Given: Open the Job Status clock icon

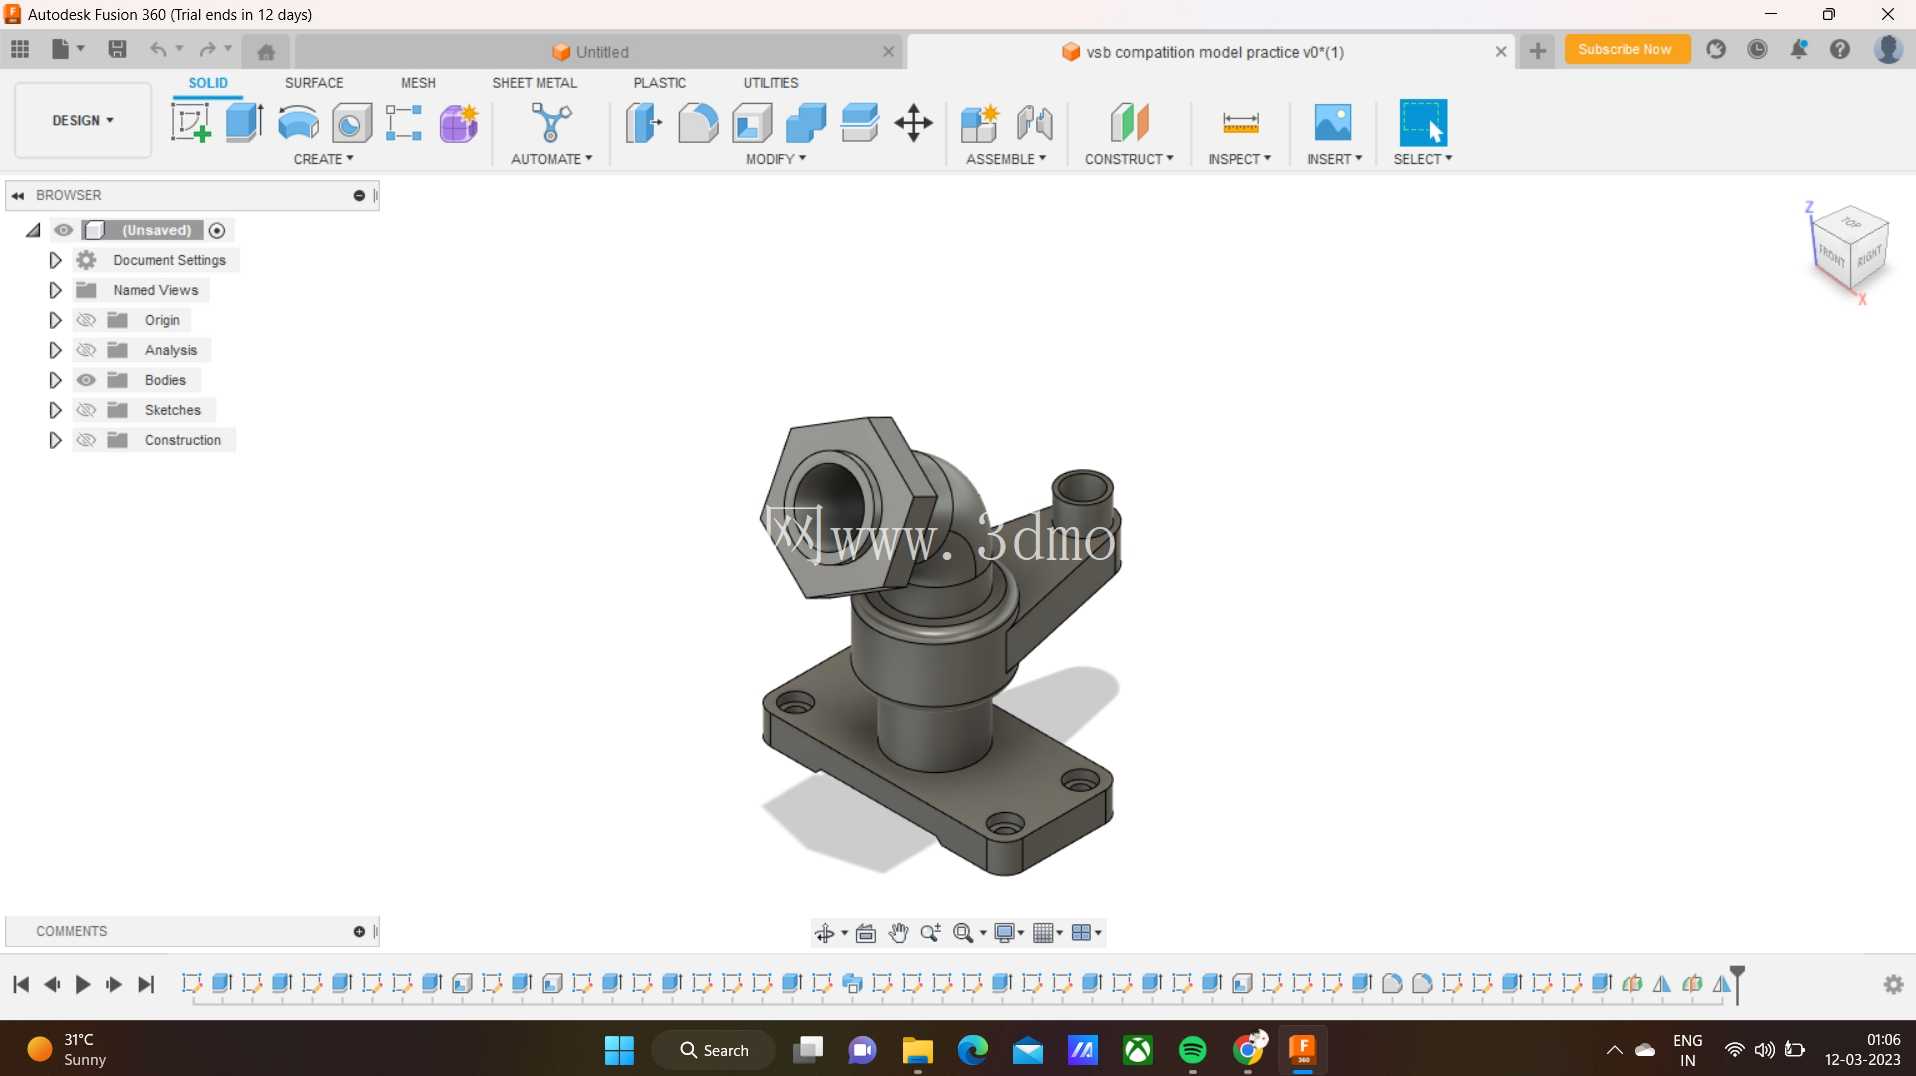Looking at the screenshot, I should (x=1757, y=49).
